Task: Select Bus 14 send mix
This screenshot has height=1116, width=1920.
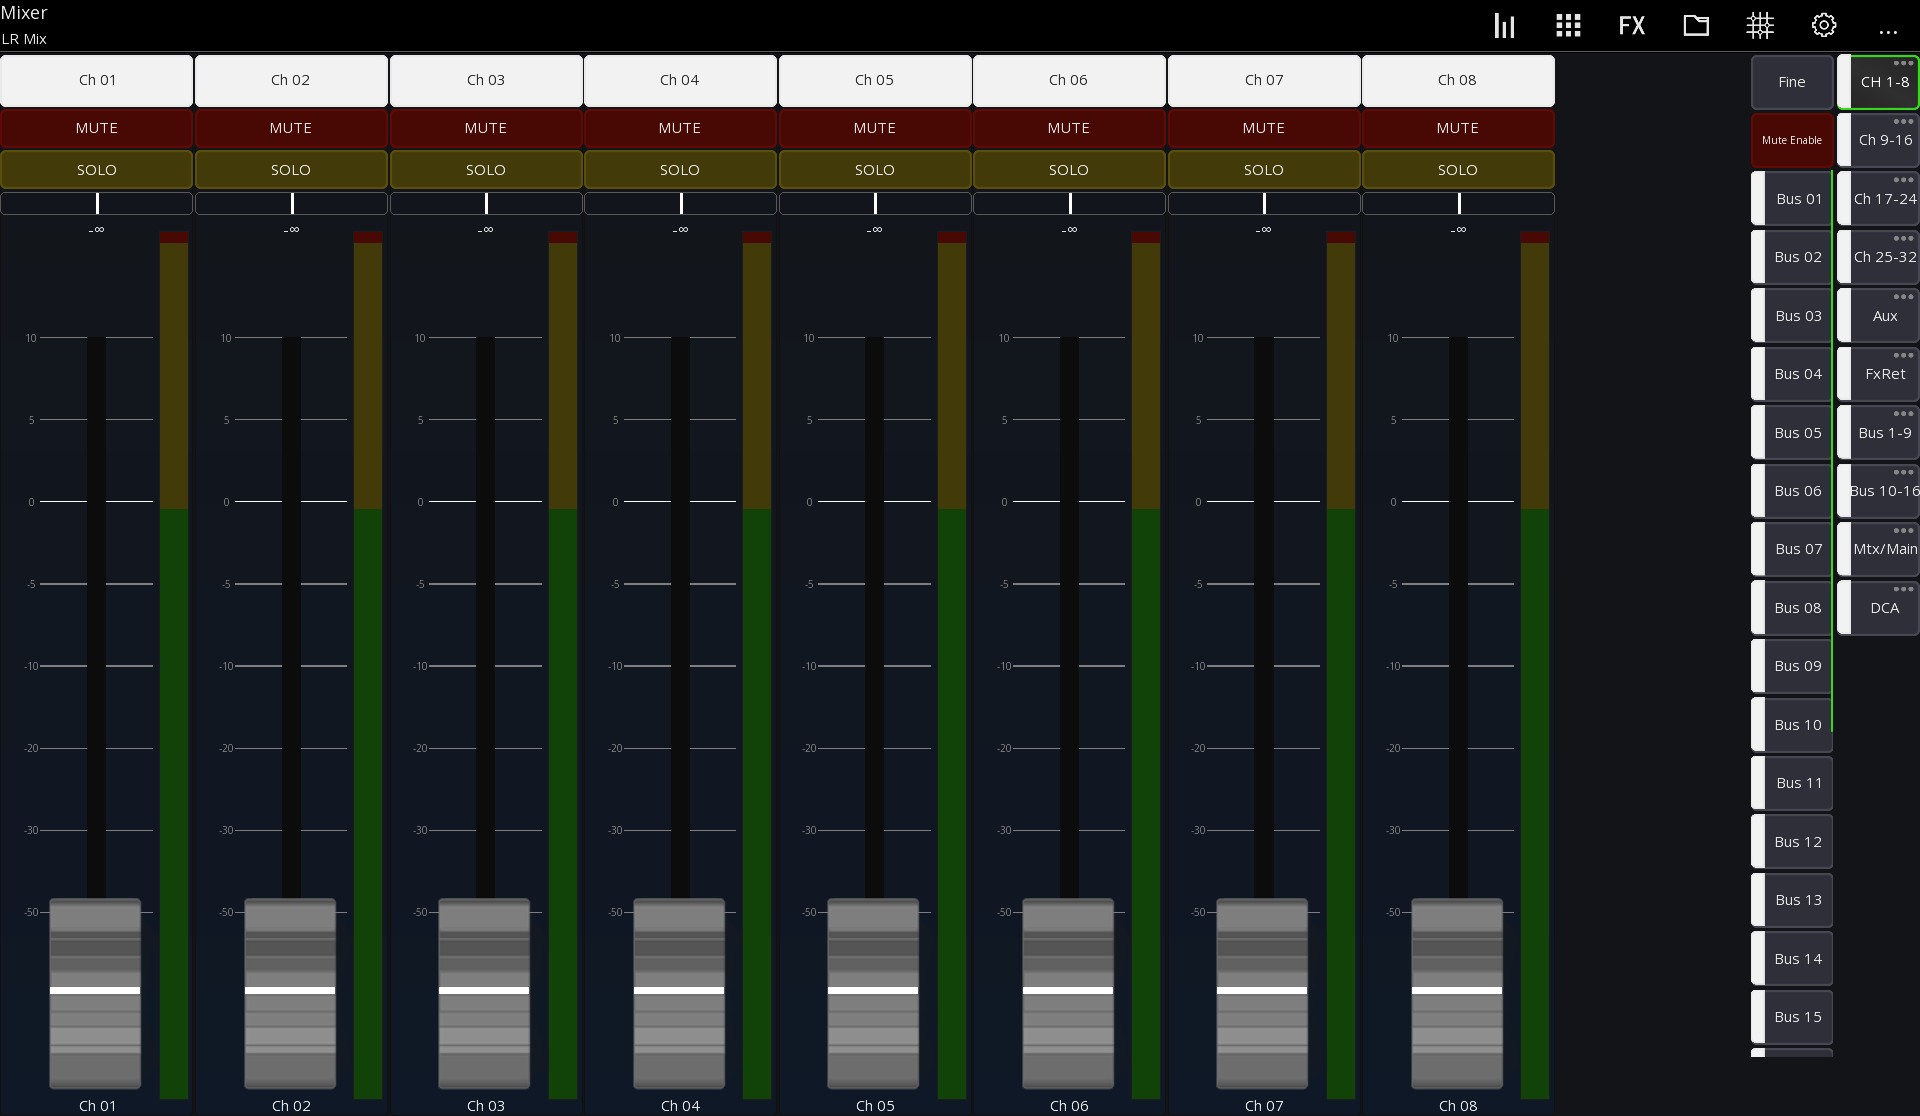Action: coord(1792,959)
